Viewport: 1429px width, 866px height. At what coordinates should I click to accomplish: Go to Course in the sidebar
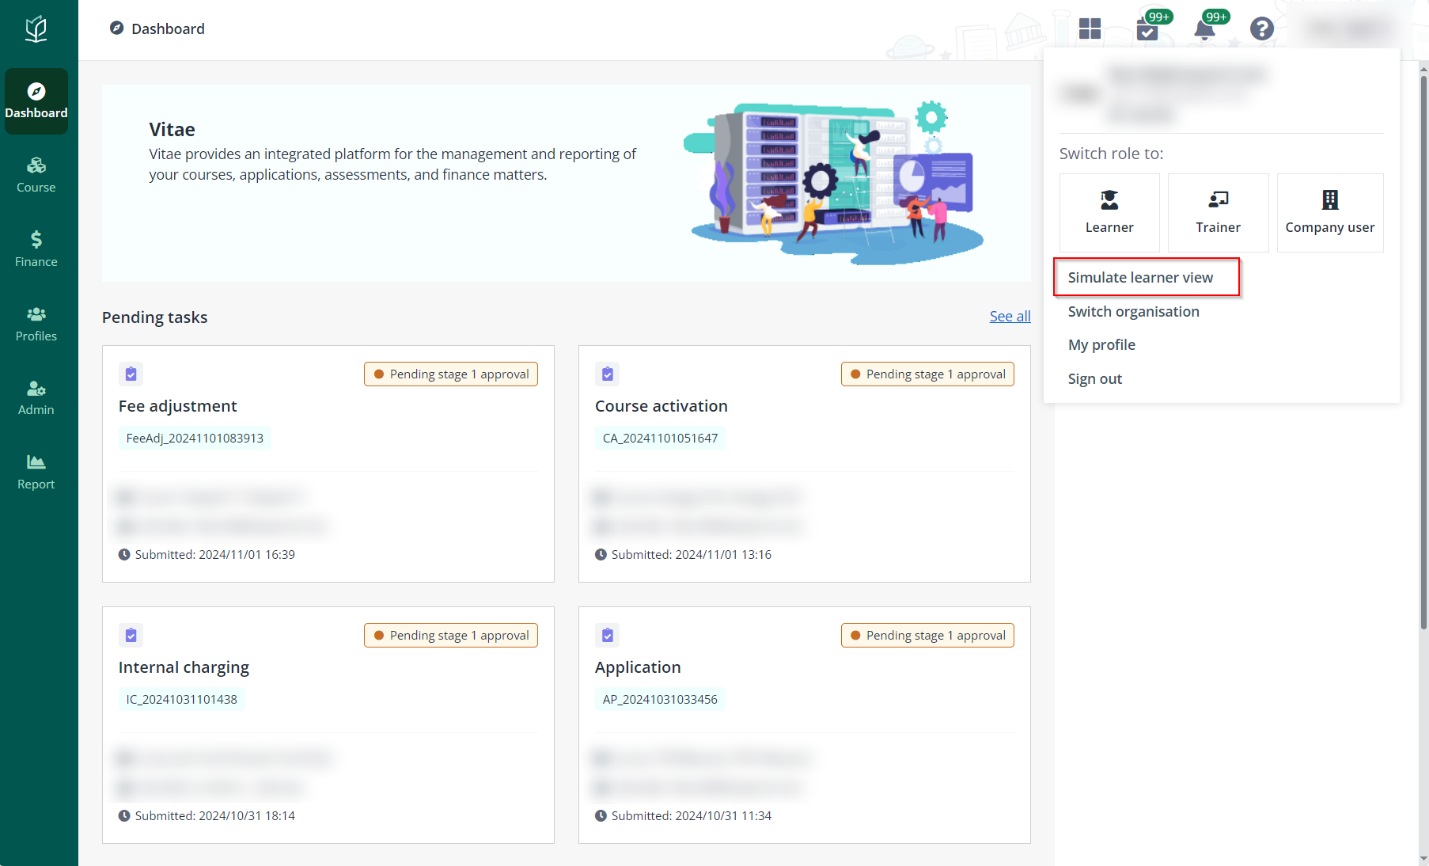[36, 175]
